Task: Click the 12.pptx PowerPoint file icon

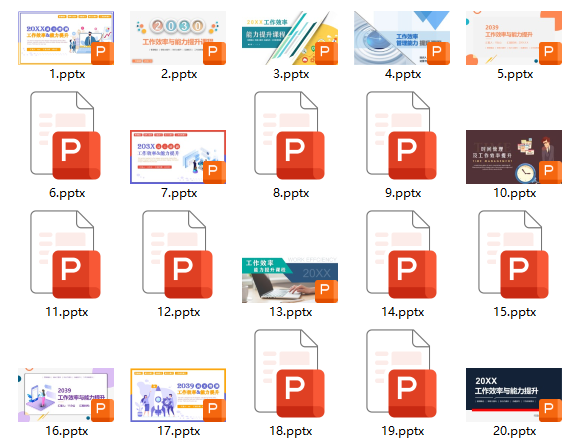Action: (x=178, y=254)
